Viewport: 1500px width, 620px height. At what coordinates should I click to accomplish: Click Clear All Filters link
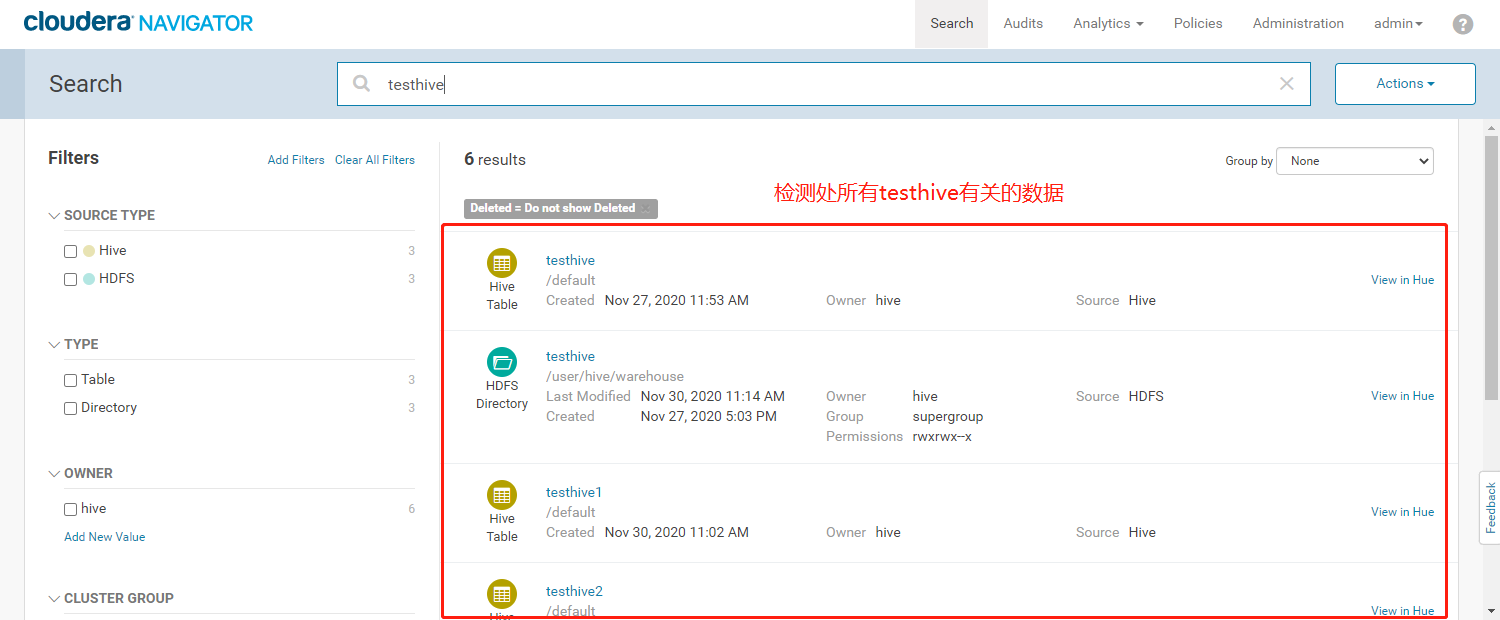375,160
